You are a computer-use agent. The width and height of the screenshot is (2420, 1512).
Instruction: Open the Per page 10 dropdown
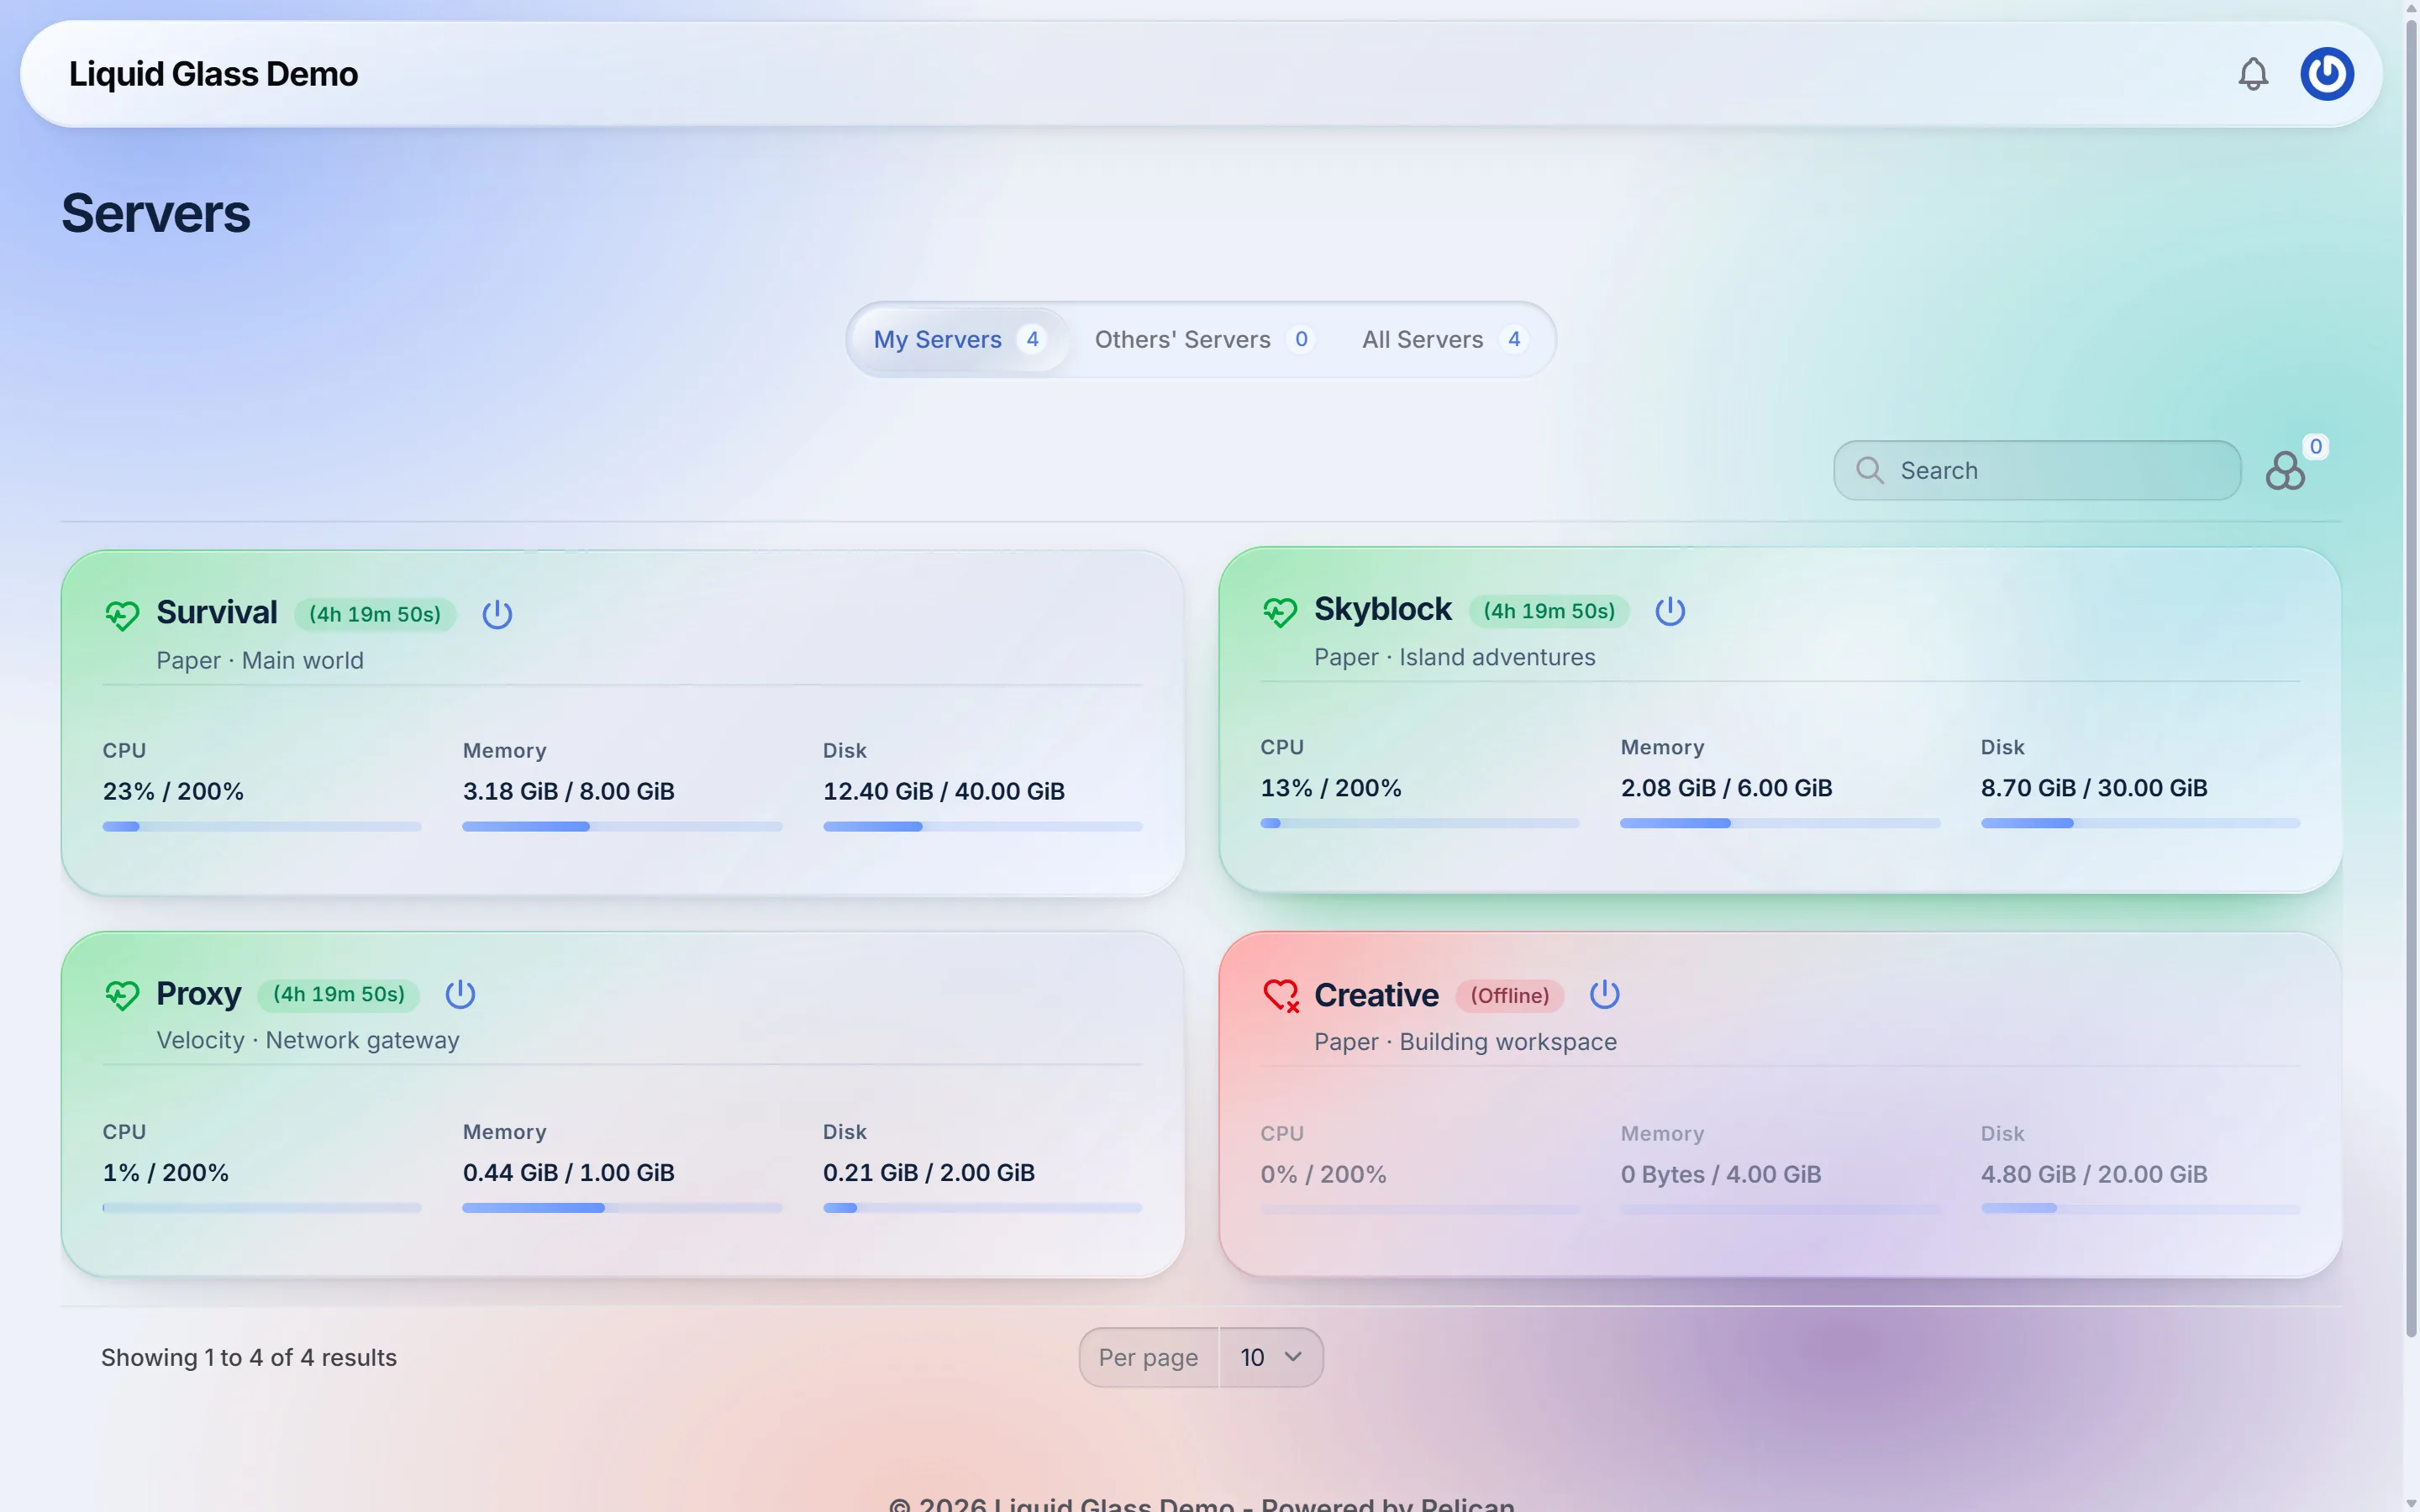point(1271,1357)
